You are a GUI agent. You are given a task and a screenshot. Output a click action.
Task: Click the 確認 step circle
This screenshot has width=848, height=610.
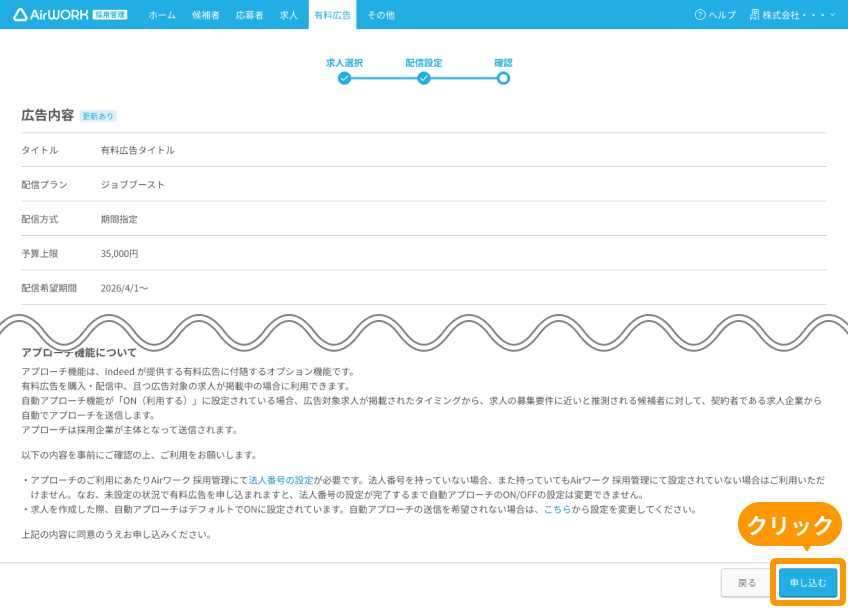[504, 78]
